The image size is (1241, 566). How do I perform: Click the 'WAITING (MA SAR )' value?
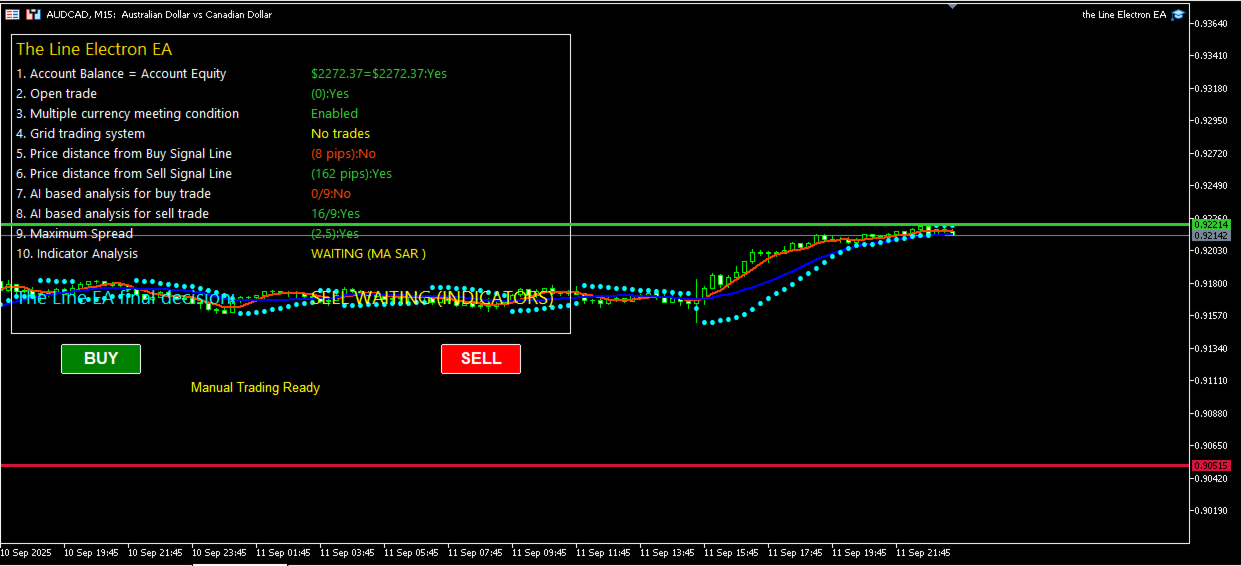[368, 254]
